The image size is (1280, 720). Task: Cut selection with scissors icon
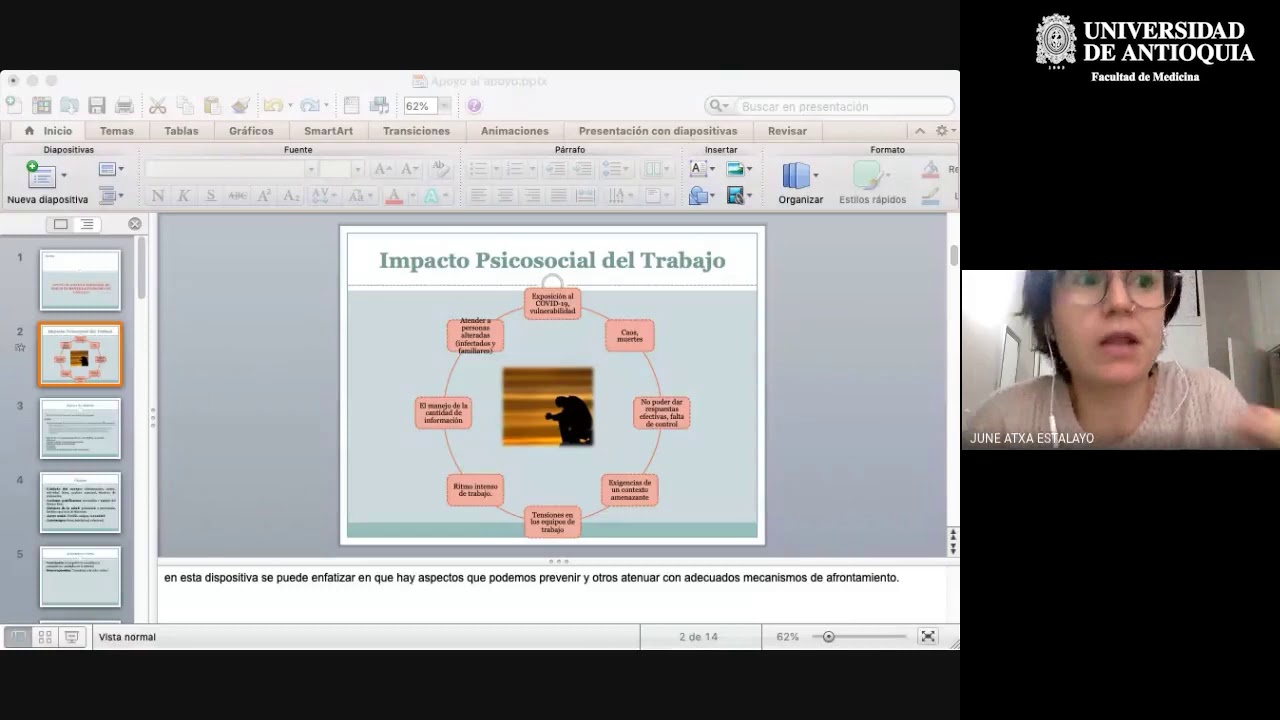pos(157,105)
